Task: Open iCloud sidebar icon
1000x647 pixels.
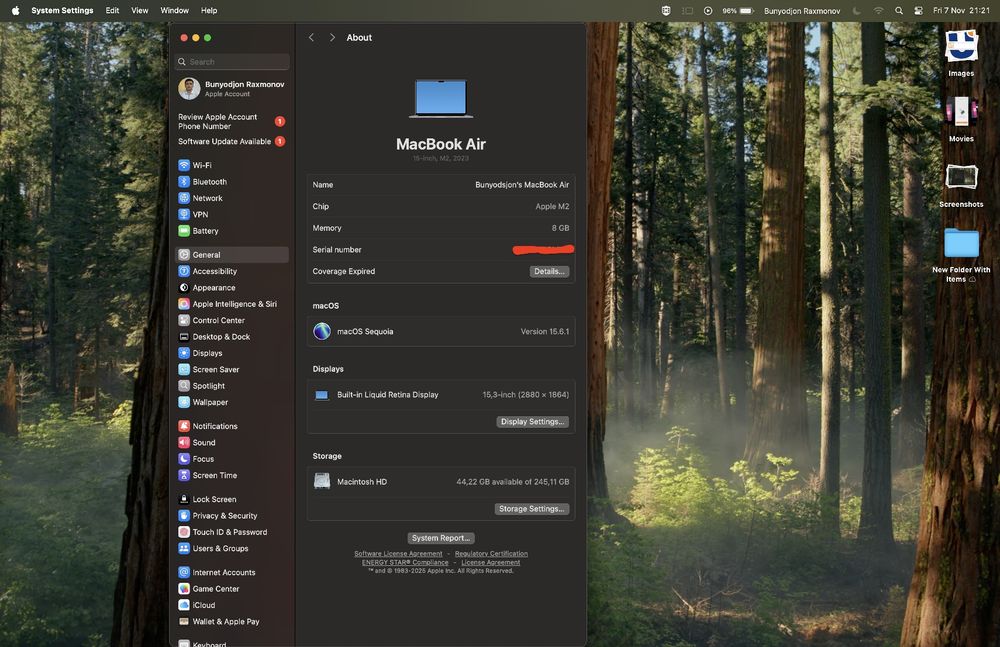Action: [x=184, y=605]
